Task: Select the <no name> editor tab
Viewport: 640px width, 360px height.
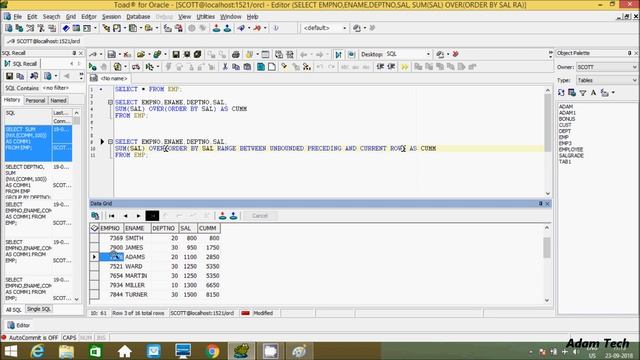Action: [x=110, y=78]
